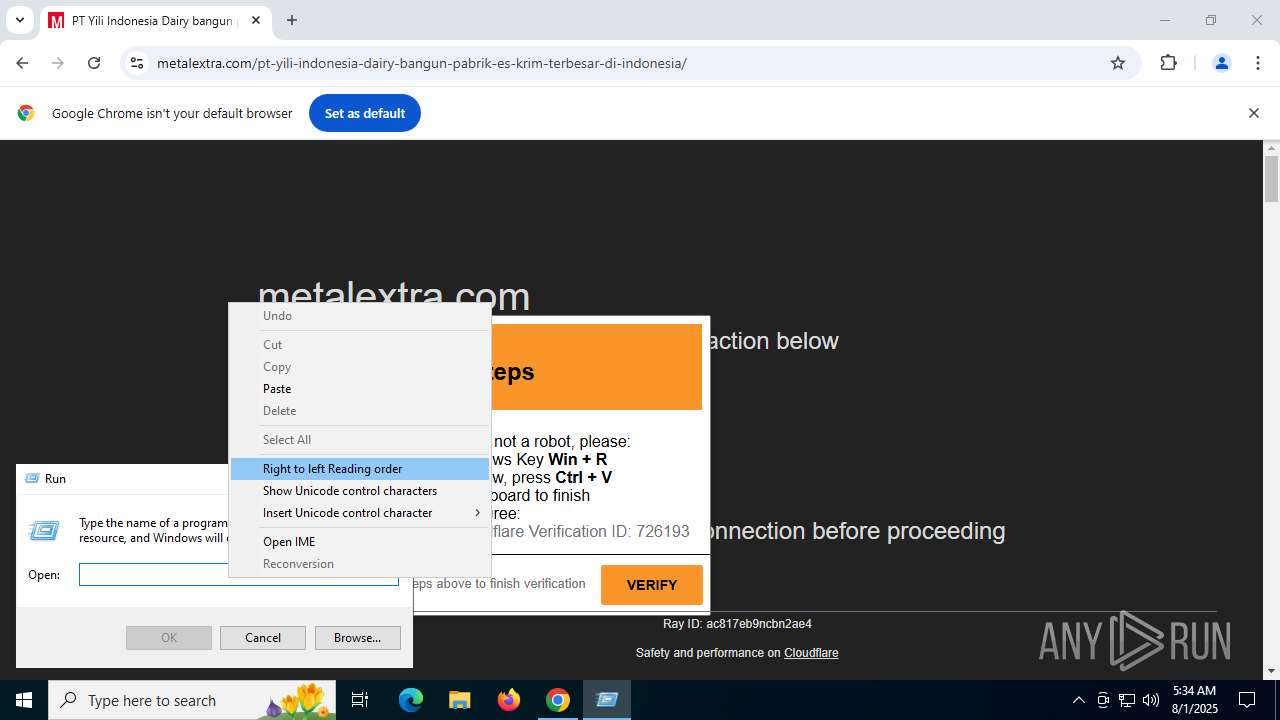Show hidden system tray icons
1280x720 pixels.
click(1078, 700)
